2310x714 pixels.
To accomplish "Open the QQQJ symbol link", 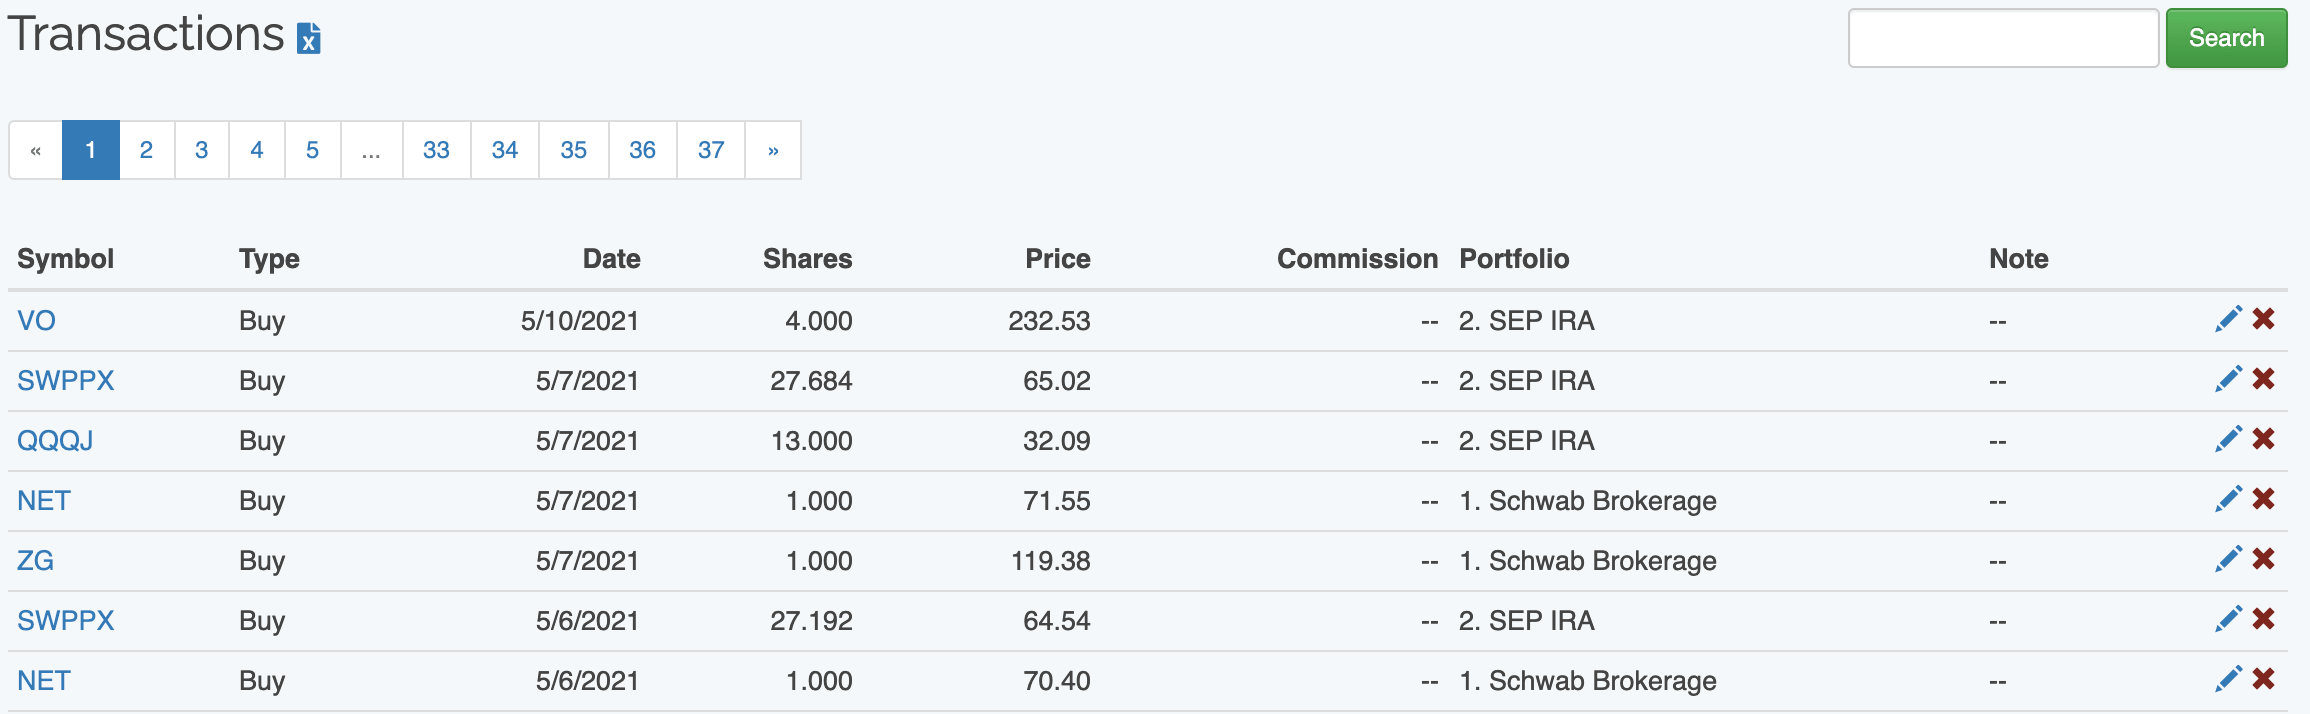I will point(55,441).
